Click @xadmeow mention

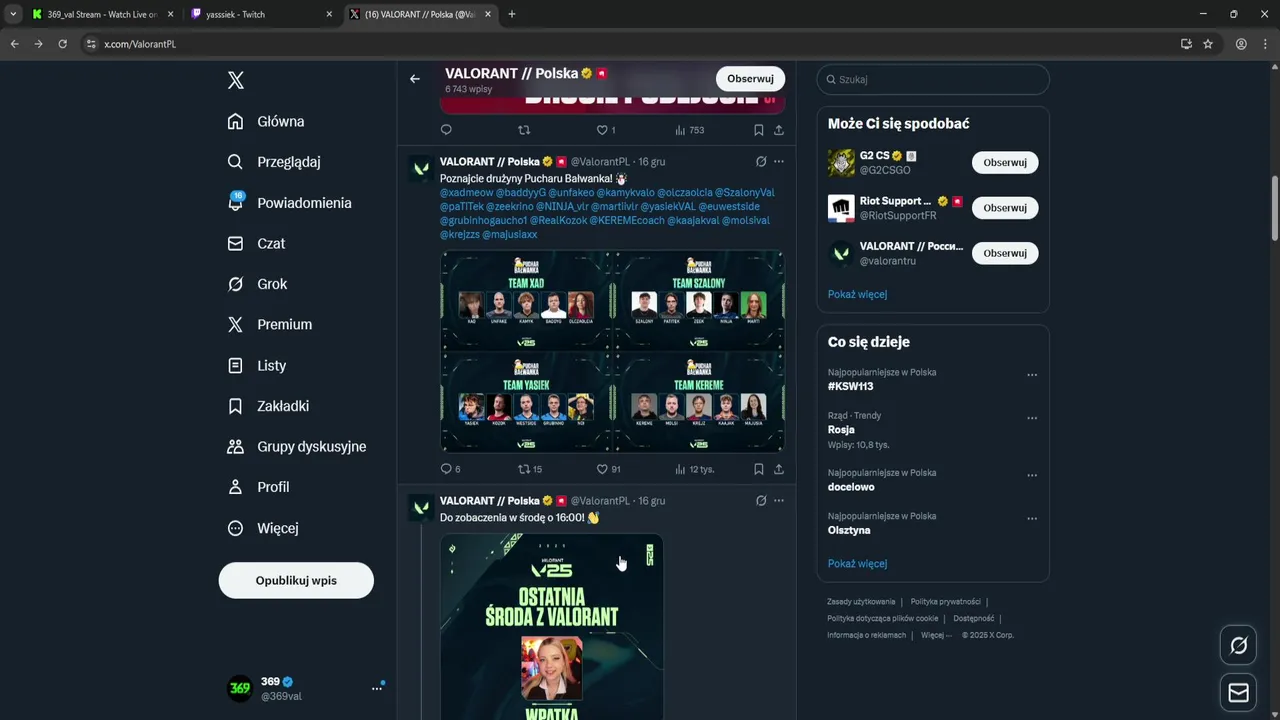pyautogui.click(x=466, y=192)
